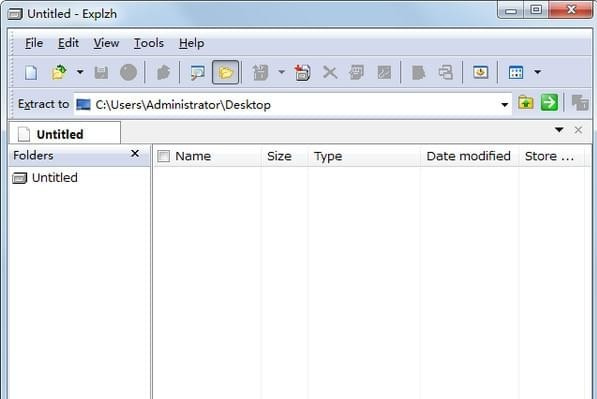Screen dimensions: 597x399
Task: Click the greyed-out Delete X toolbar icon
Action: [x=330, y=72]
